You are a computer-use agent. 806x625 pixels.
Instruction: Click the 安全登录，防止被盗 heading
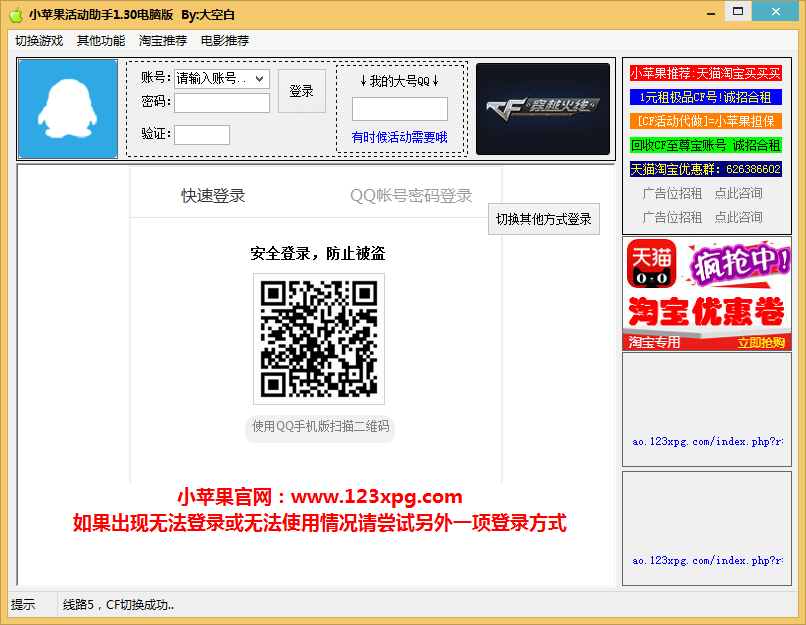pyautogui.click(x=318, y=253)
